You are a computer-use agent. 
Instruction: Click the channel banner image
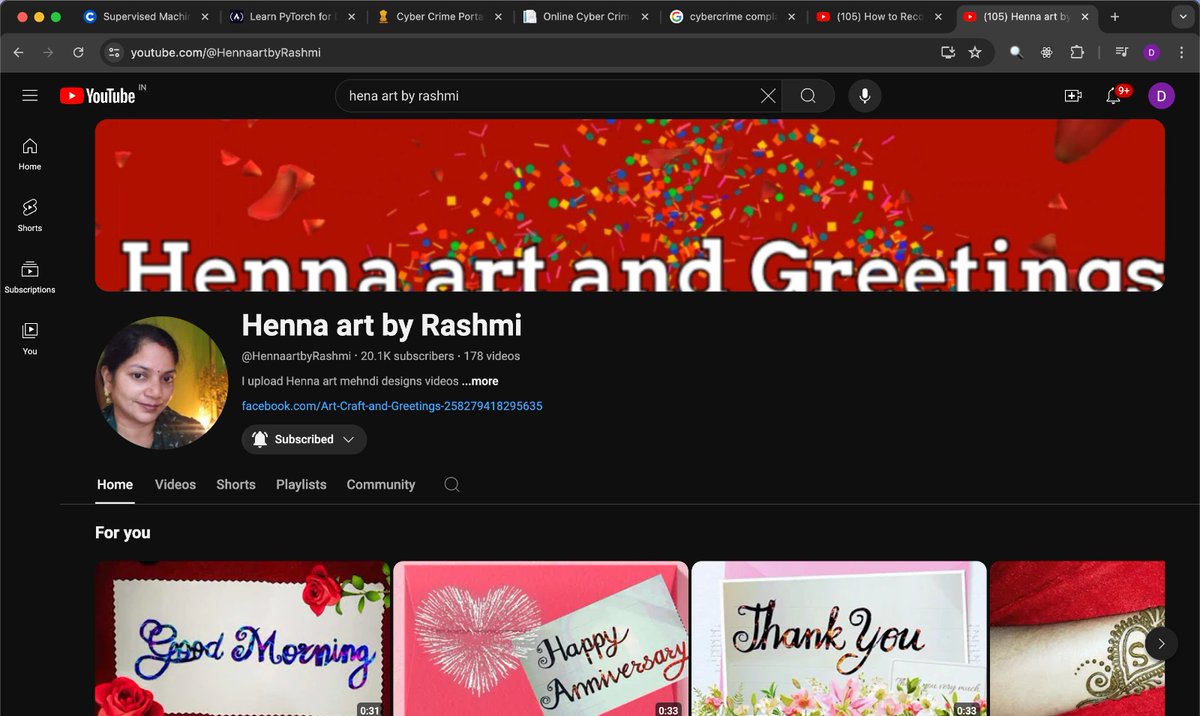630,206
